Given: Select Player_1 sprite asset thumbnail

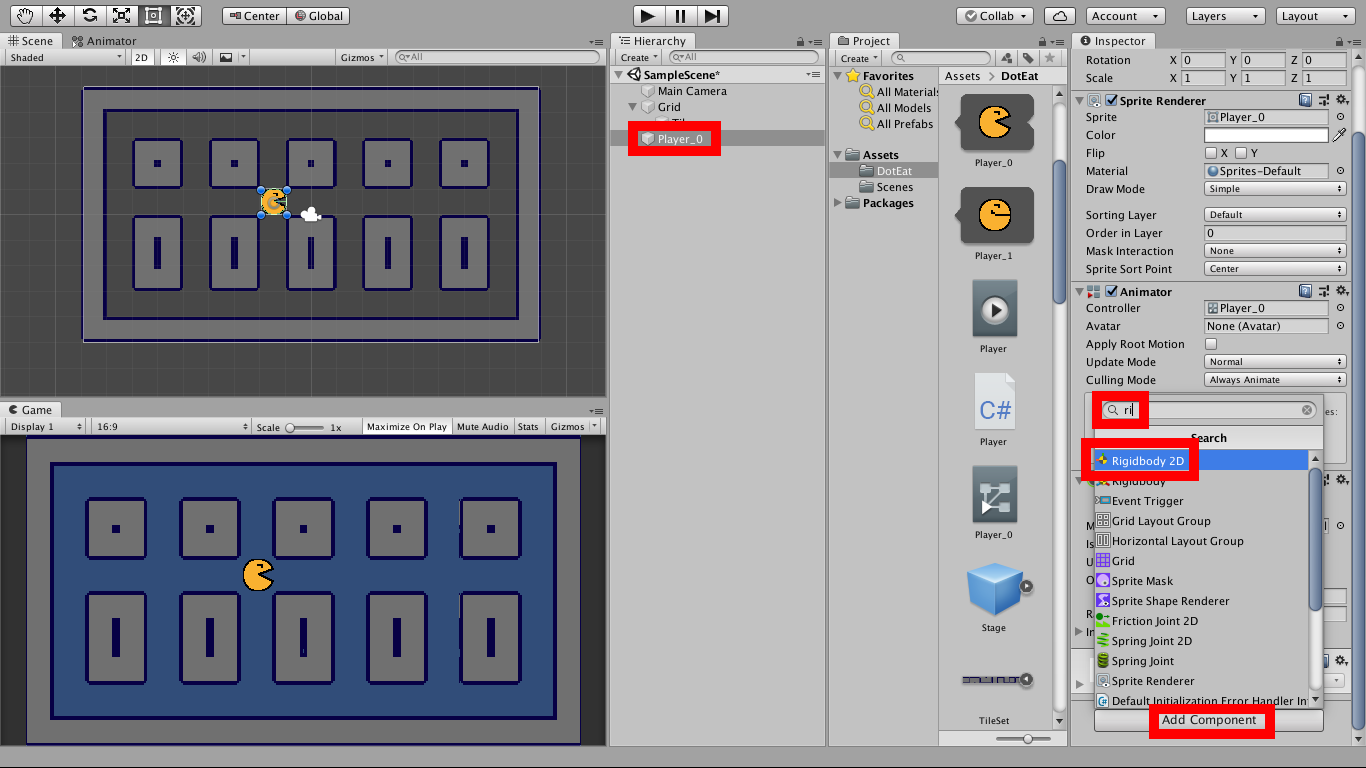Looking at the screenshot, I should (x=996, y=215).
